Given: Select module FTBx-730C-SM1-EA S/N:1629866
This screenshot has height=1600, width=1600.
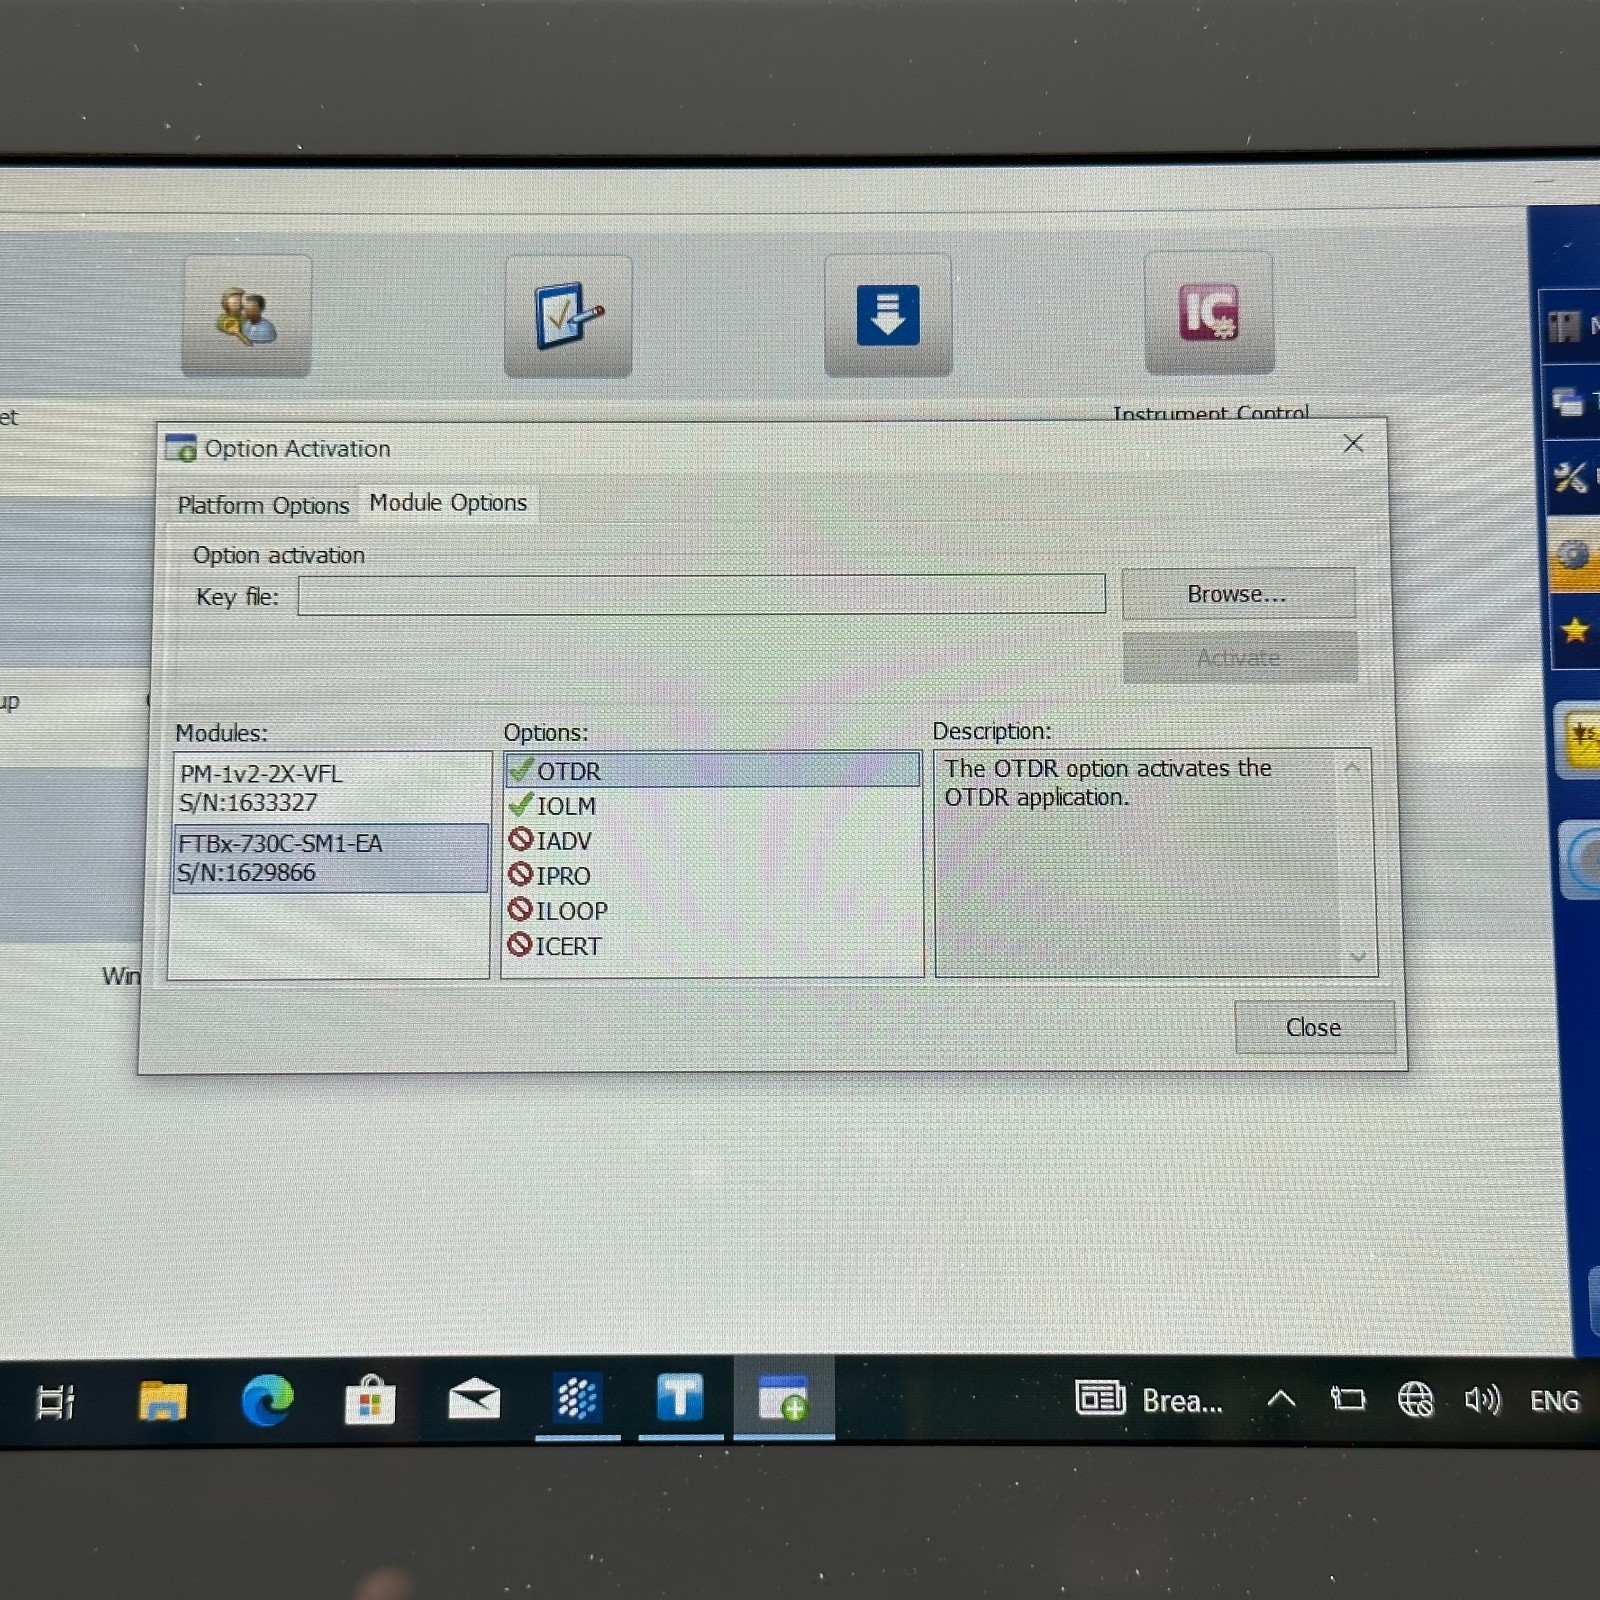Looking at the screenshot, I should [329, 858].
